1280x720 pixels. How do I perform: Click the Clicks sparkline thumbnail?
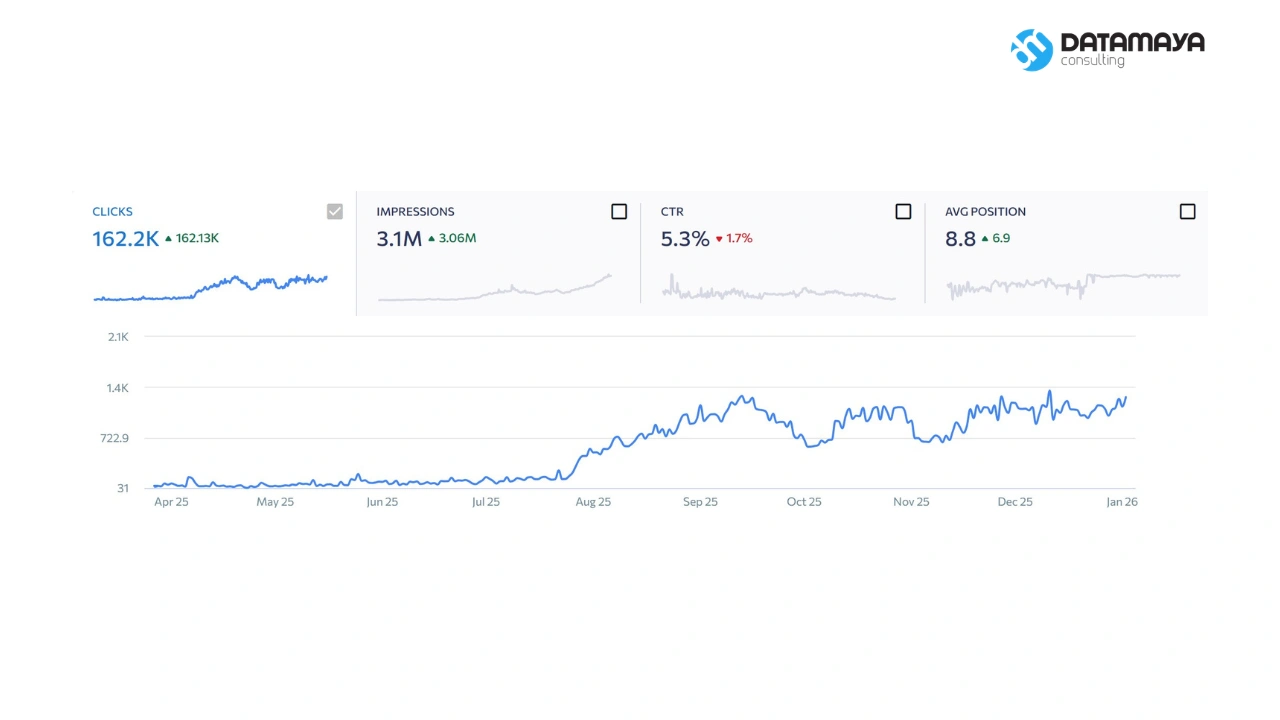tap(211, 287)
